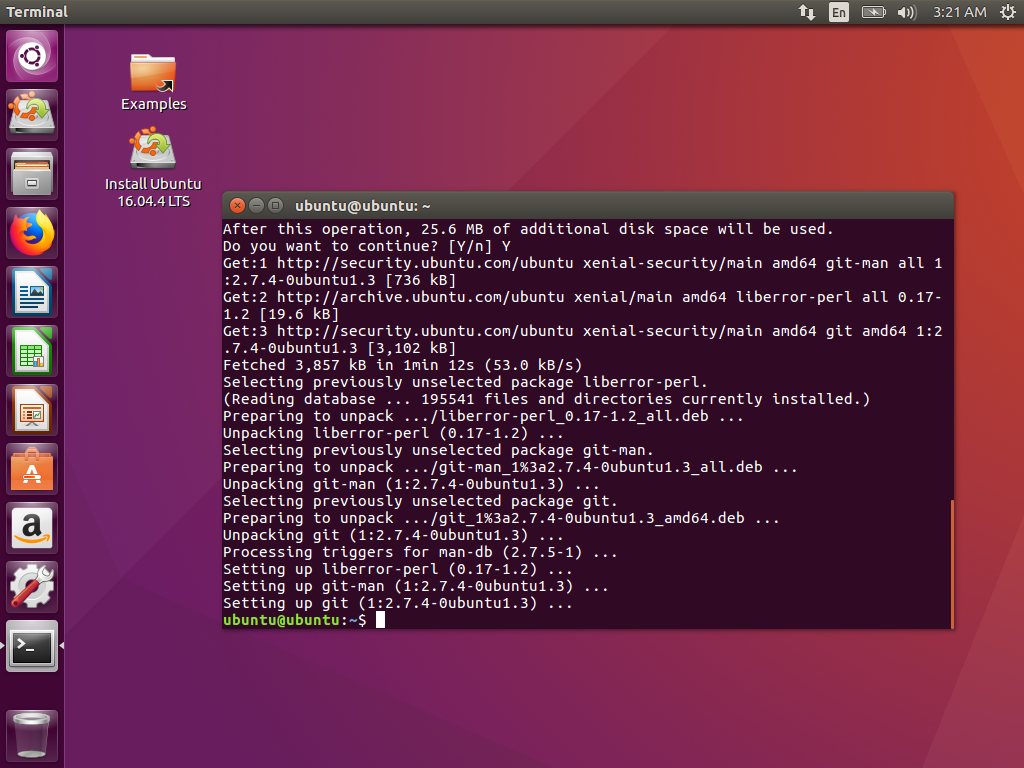Open the battery status menu
Viewport: 1024px width, 768px height.
tap(873, 12)
